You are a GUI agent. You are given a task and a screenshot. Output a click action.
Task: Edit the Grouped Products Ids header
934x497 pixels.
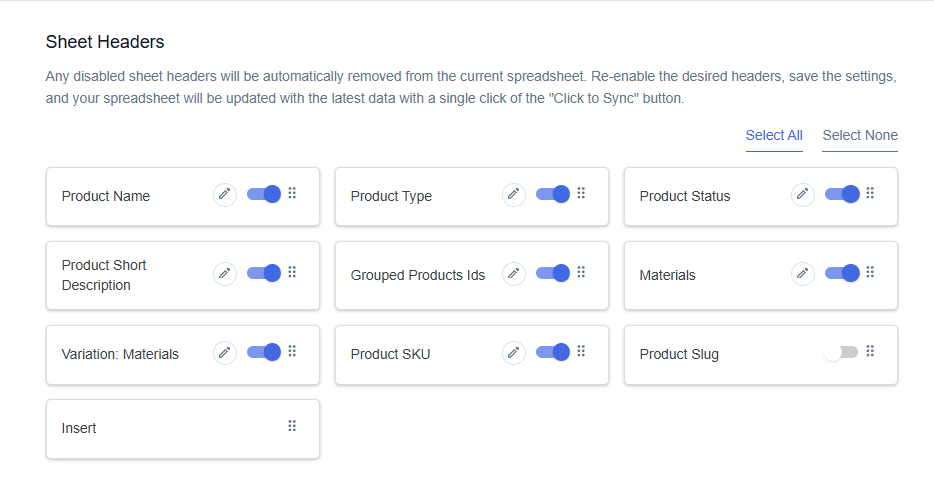(513, 274)
